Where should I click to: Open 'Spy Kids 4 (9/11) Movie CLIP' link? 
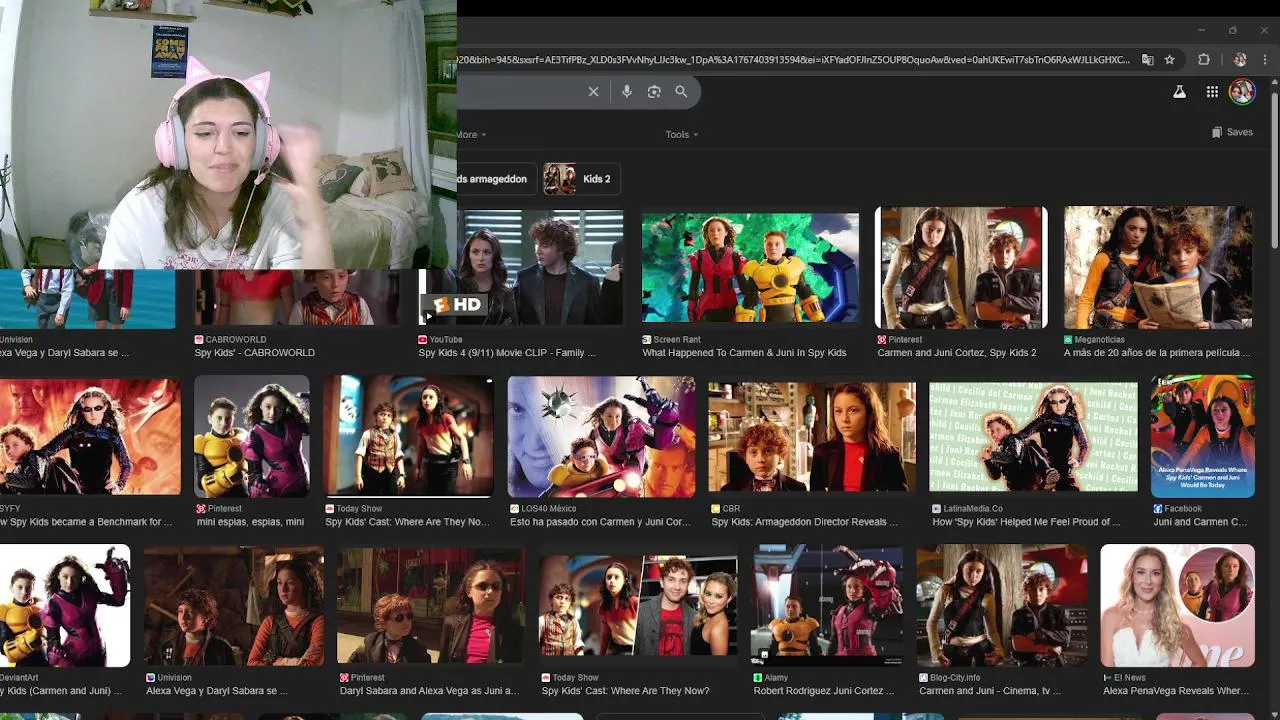507,353
